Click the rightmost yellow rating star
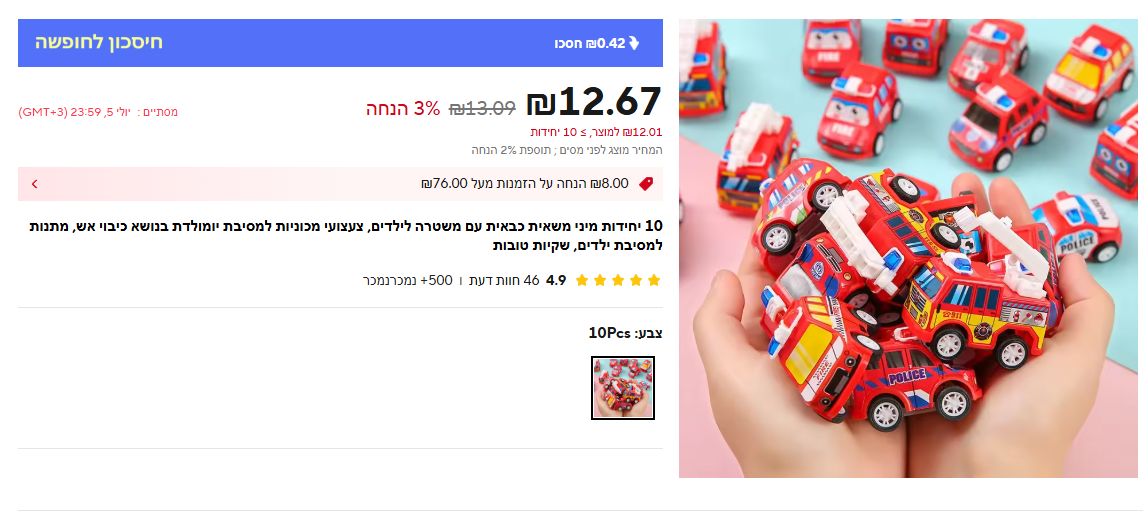1143x514 pixels. click(x=654, y=280)
